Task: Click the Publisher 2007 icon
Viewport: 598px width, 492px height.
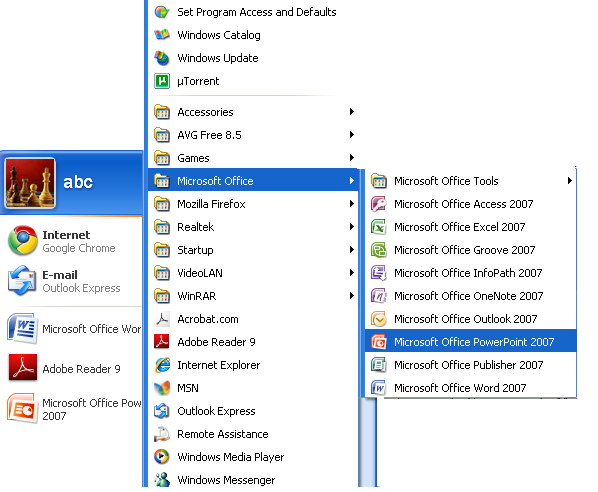Action: [379, 365]
